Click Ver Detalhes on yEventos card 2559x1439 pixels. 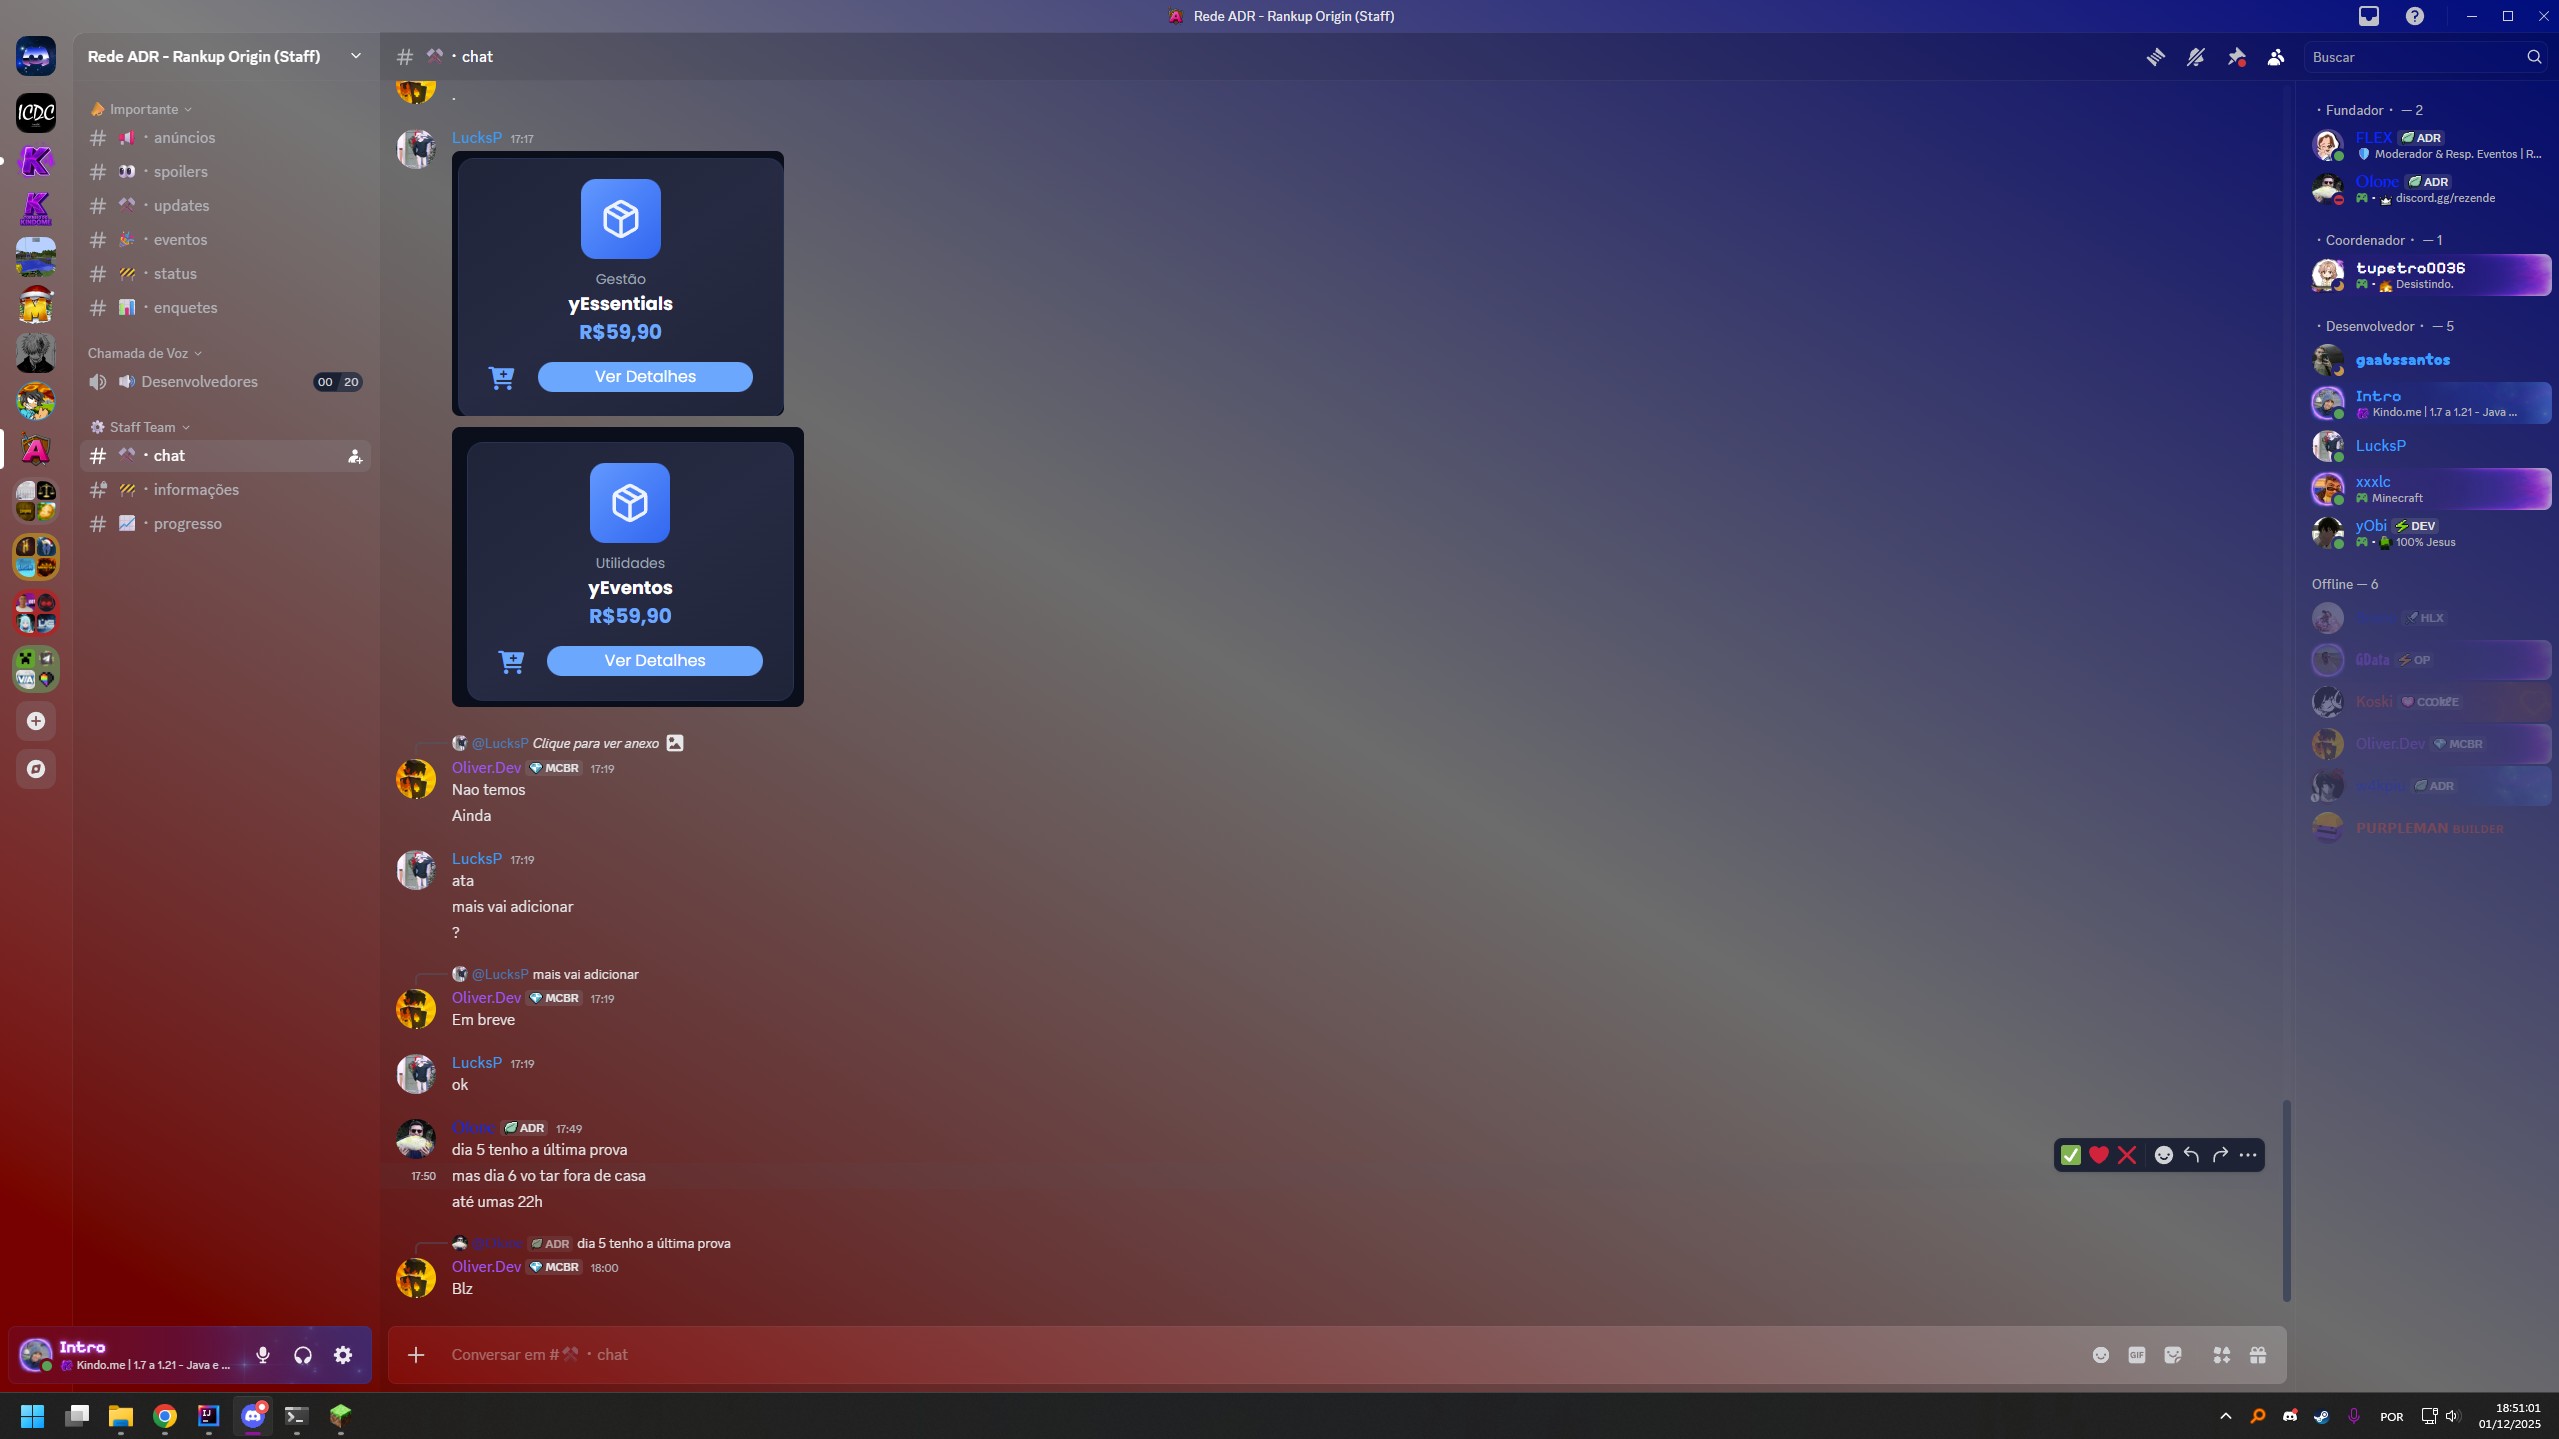[654, 661]
